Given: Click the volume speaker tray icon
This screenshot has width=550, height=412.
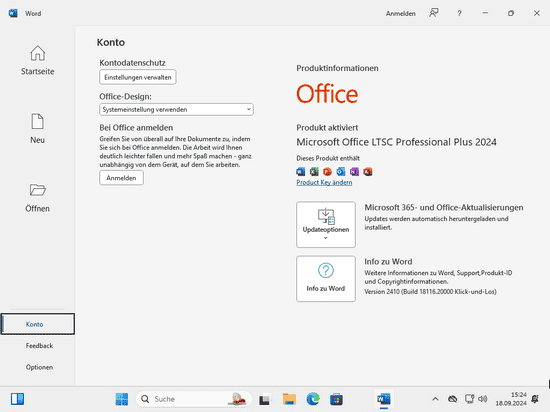Looking at the screenshot, I should [x=483, y=399].
